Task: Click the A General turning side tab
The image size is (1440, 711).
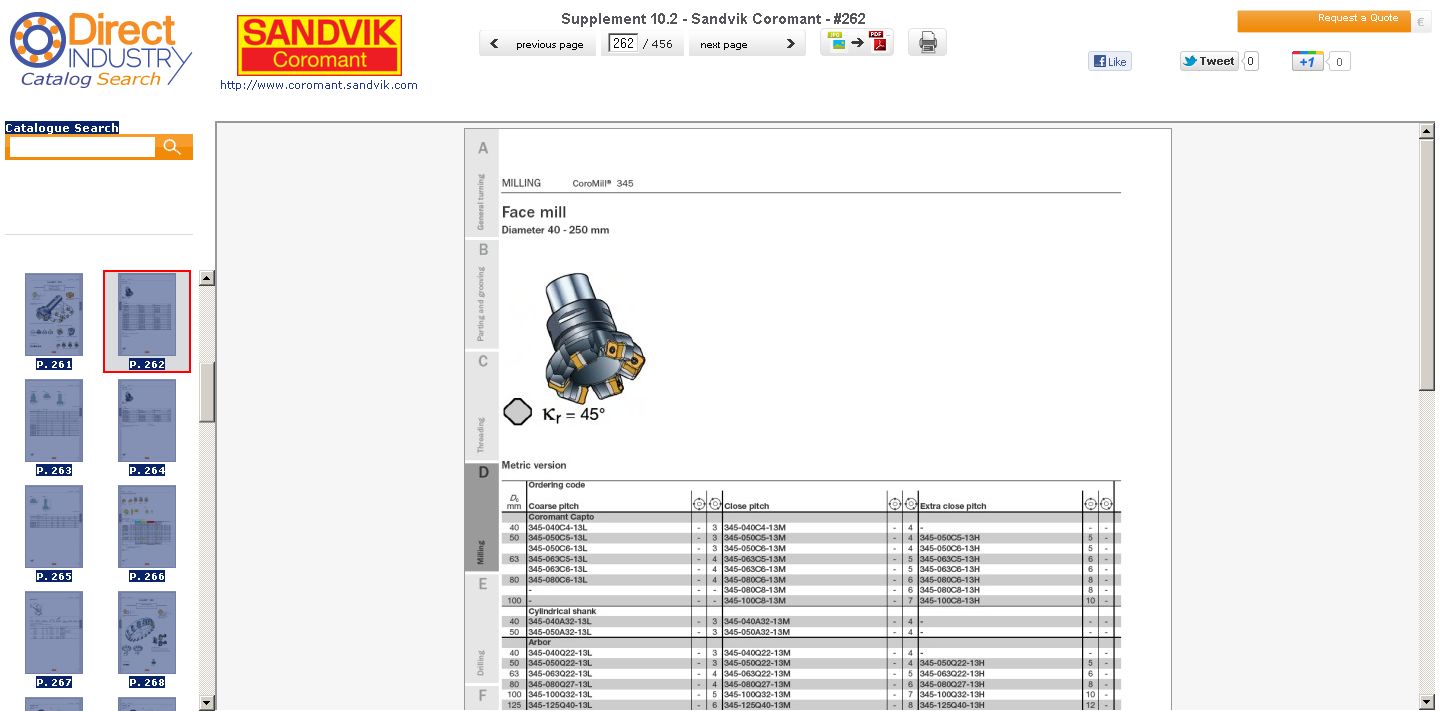Action: 482,183
